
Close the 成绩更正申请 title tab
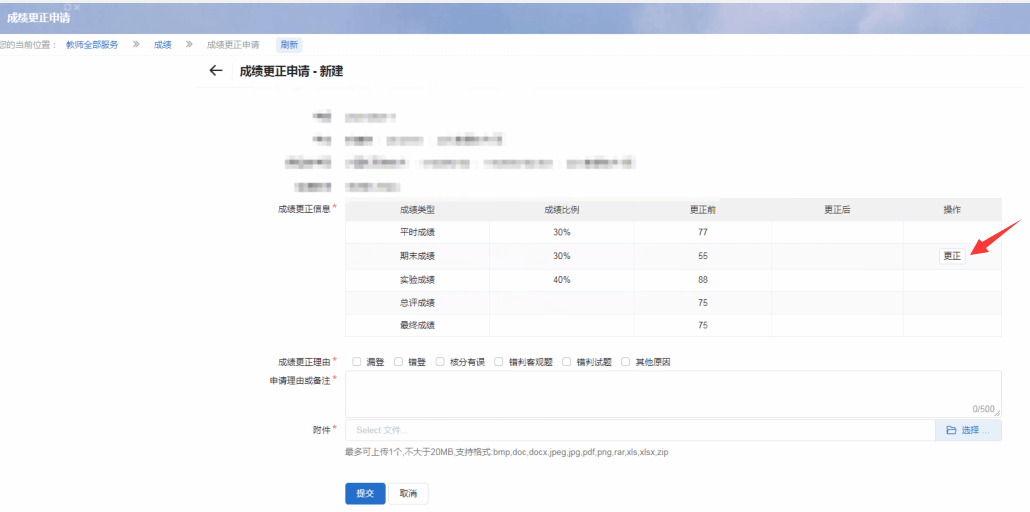click(77, 8)
